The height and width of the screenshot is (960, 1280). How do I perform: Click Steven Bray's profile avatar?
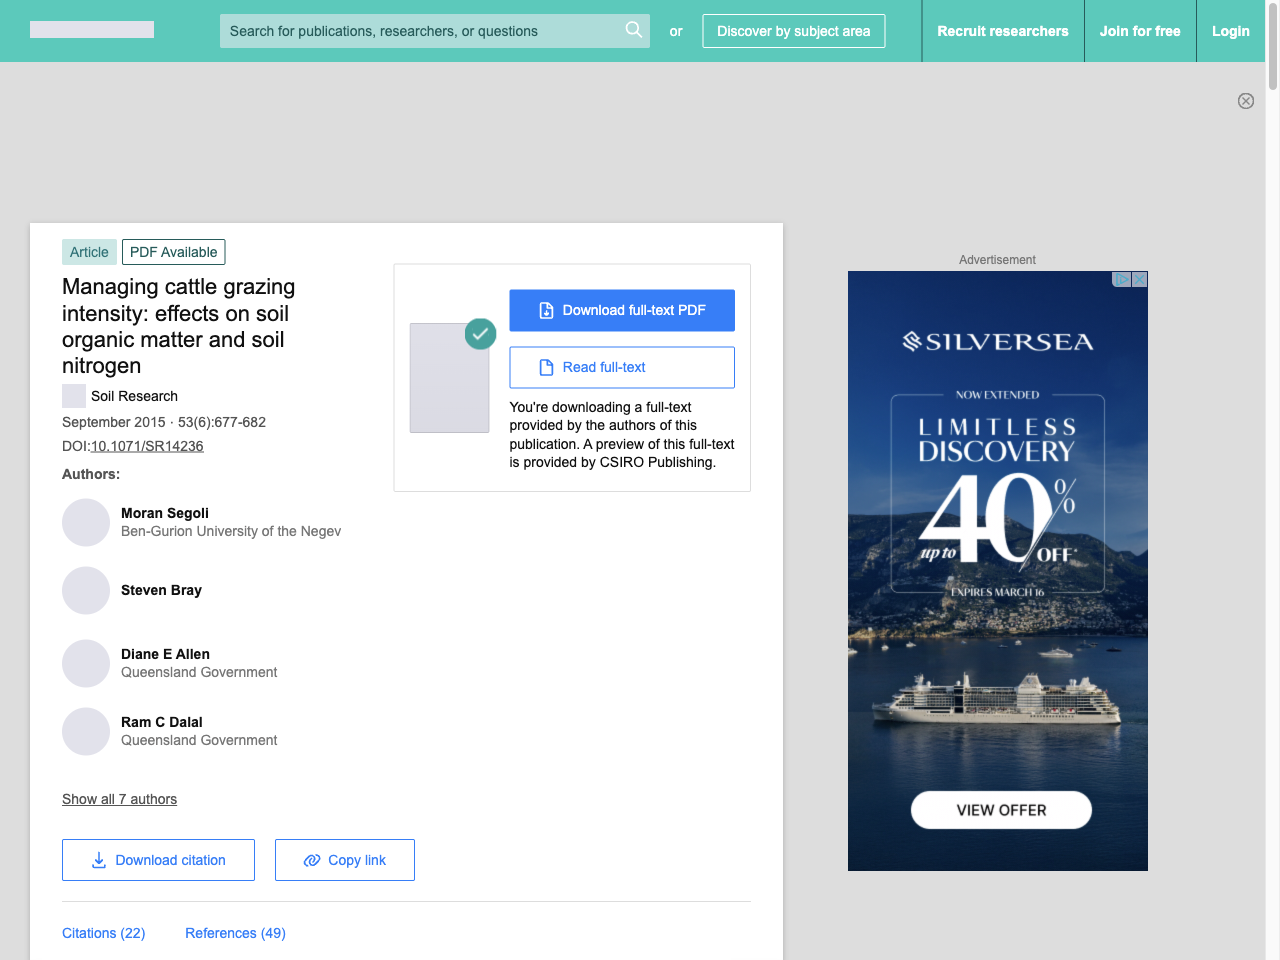(86, 590)
